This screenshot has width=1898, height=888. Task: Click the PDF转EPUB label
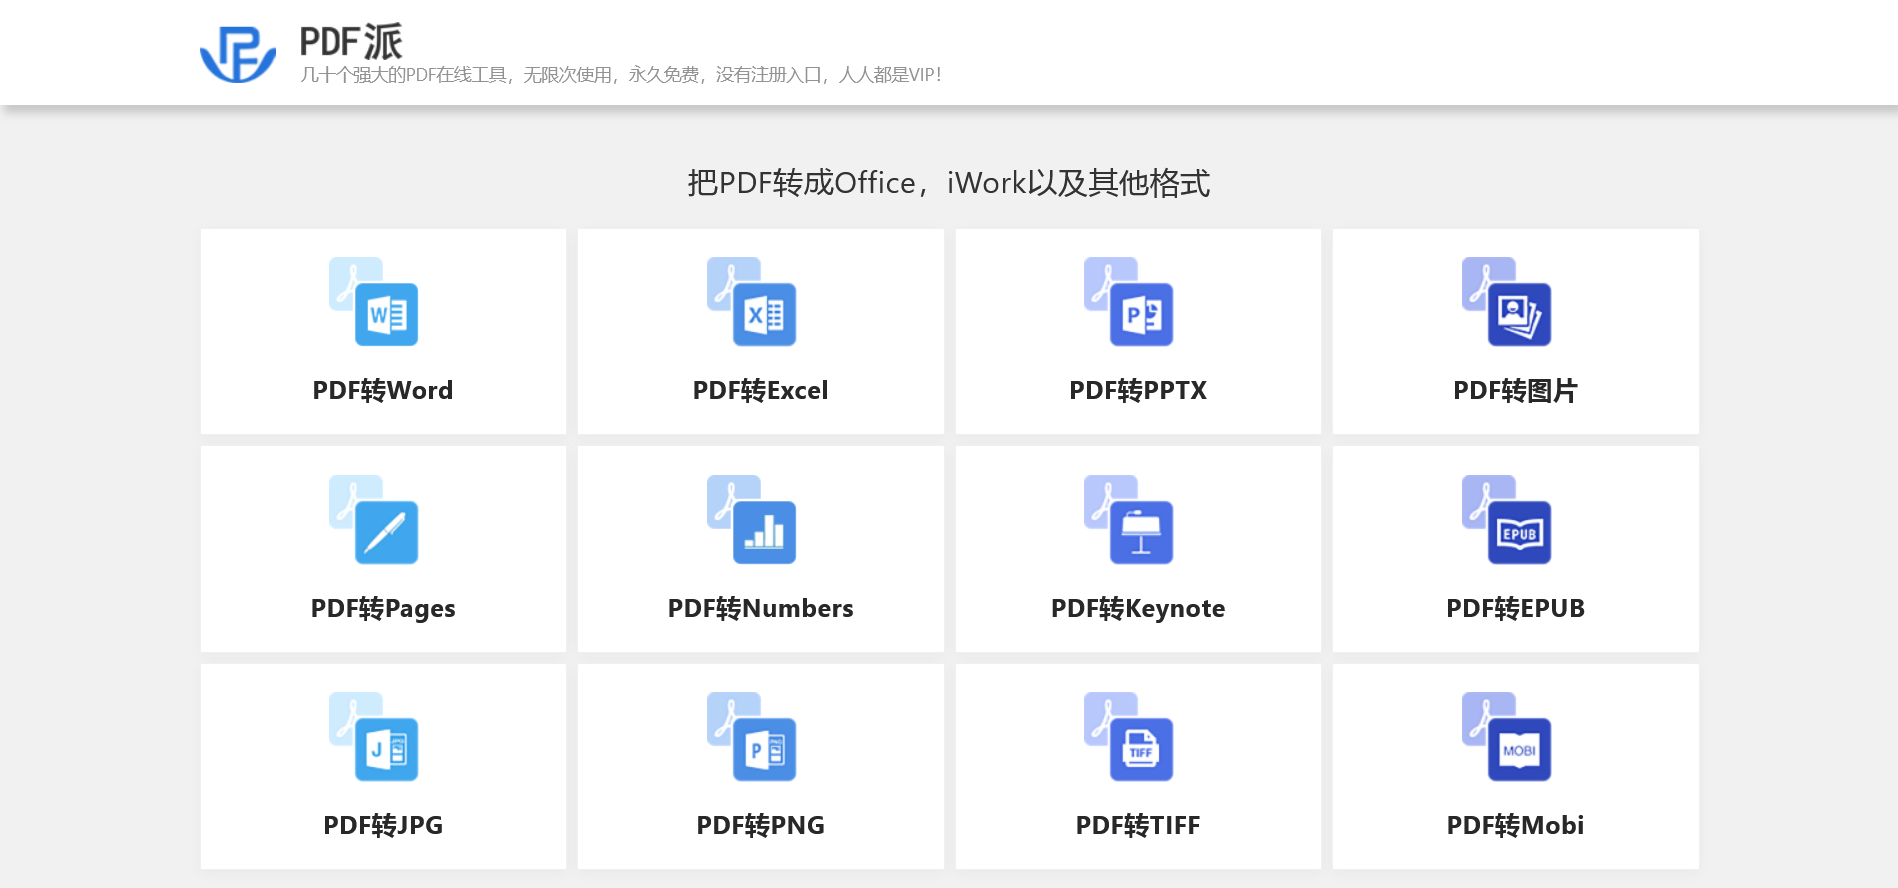tap(1516, 608)
